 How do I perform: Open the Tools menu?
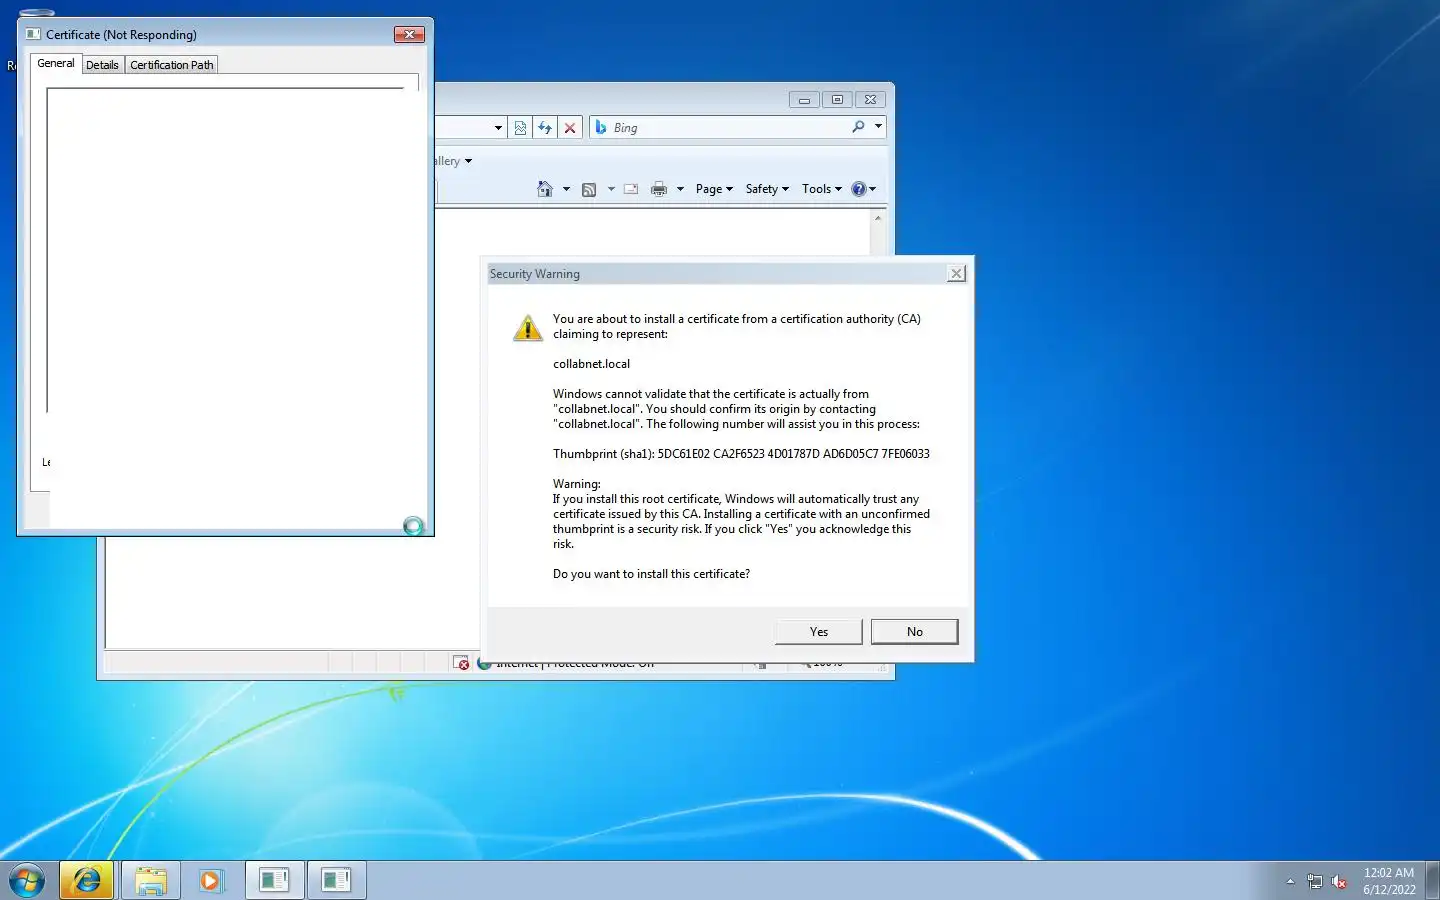pyautogui.click(x=822, y=189)
